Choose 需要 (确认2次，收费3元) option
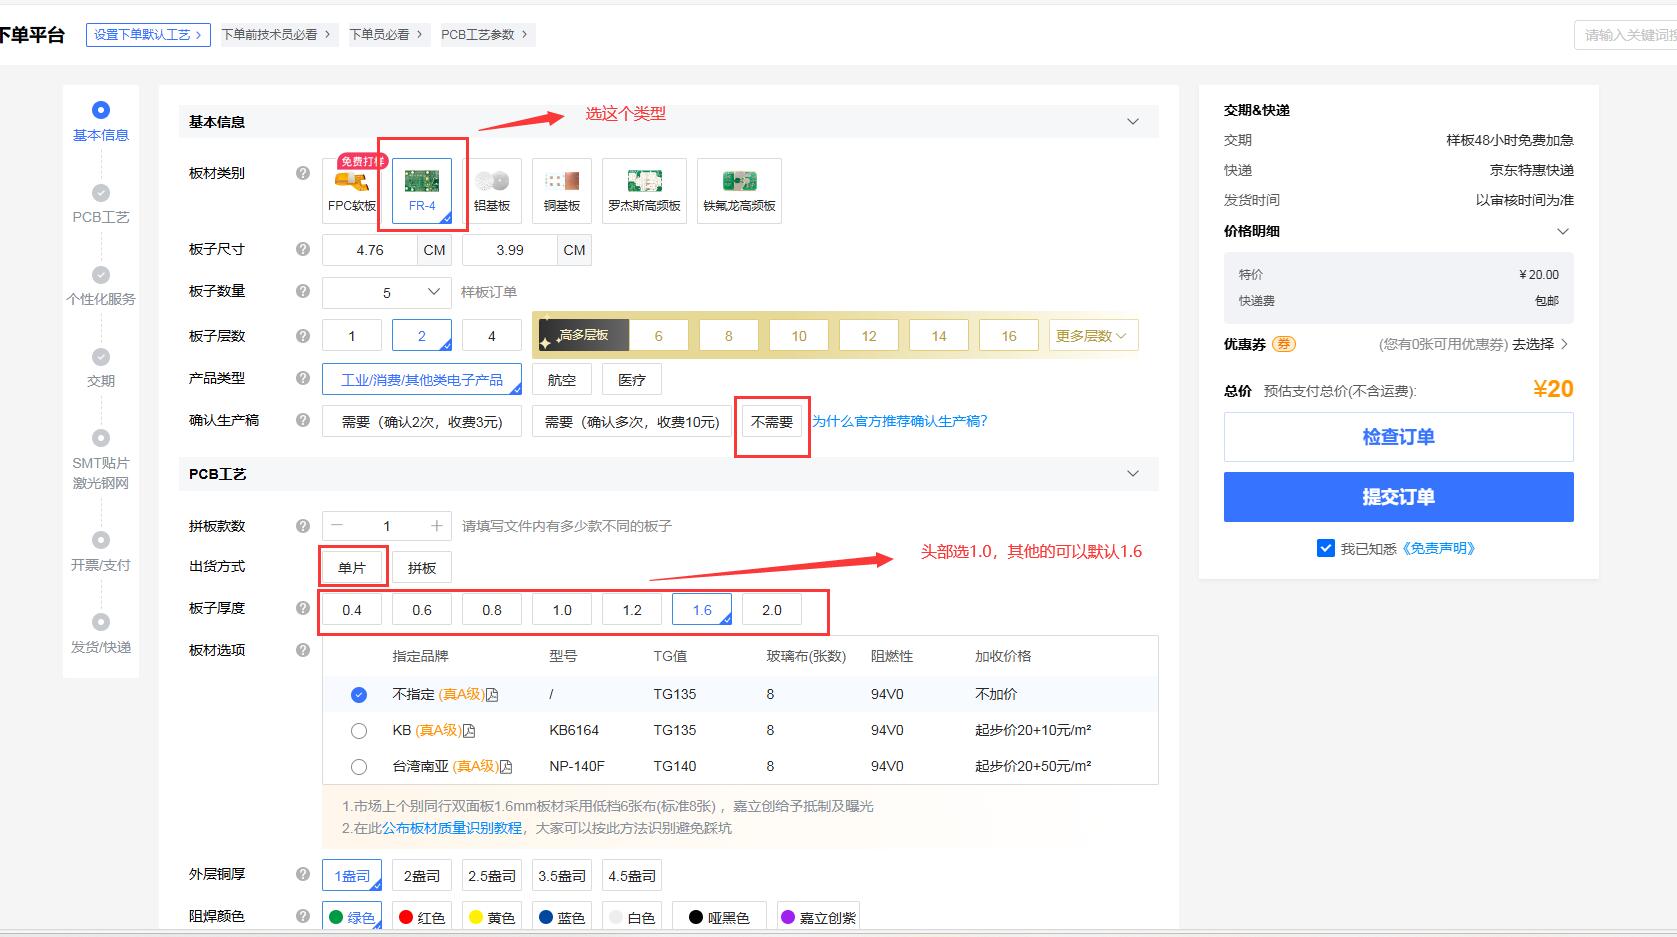The width and height of the screenshot is (1677, 937). point(422,422)
